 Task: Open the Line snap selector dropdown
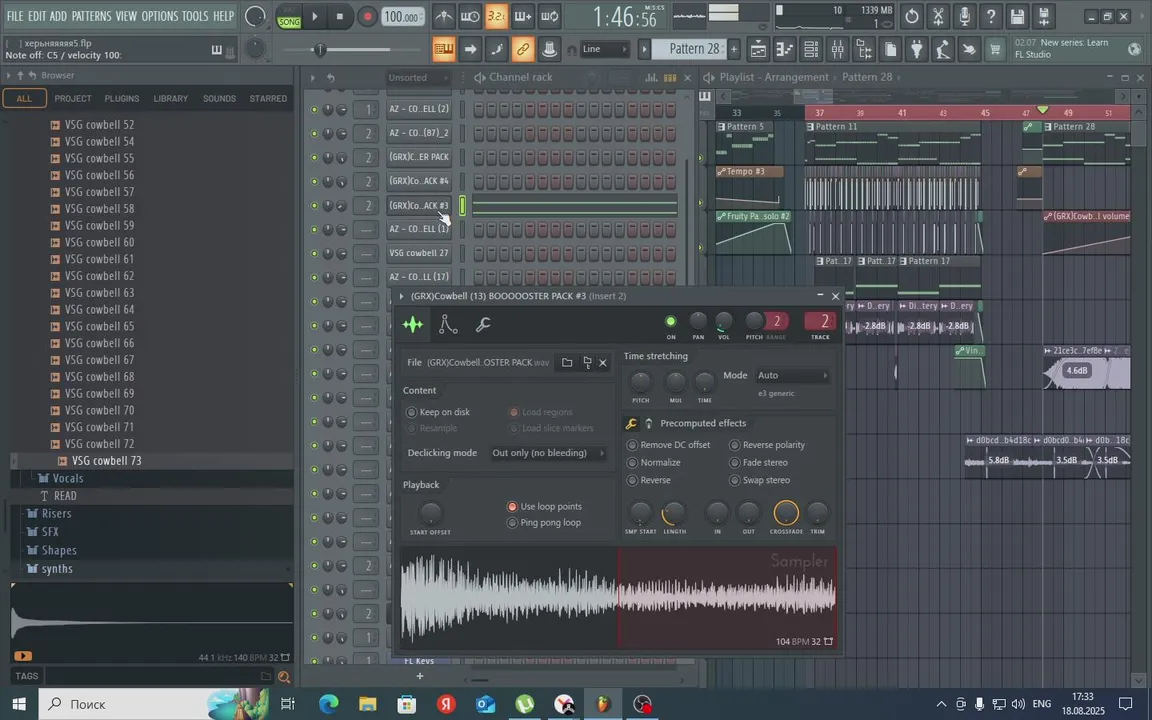tap(604, 49)
